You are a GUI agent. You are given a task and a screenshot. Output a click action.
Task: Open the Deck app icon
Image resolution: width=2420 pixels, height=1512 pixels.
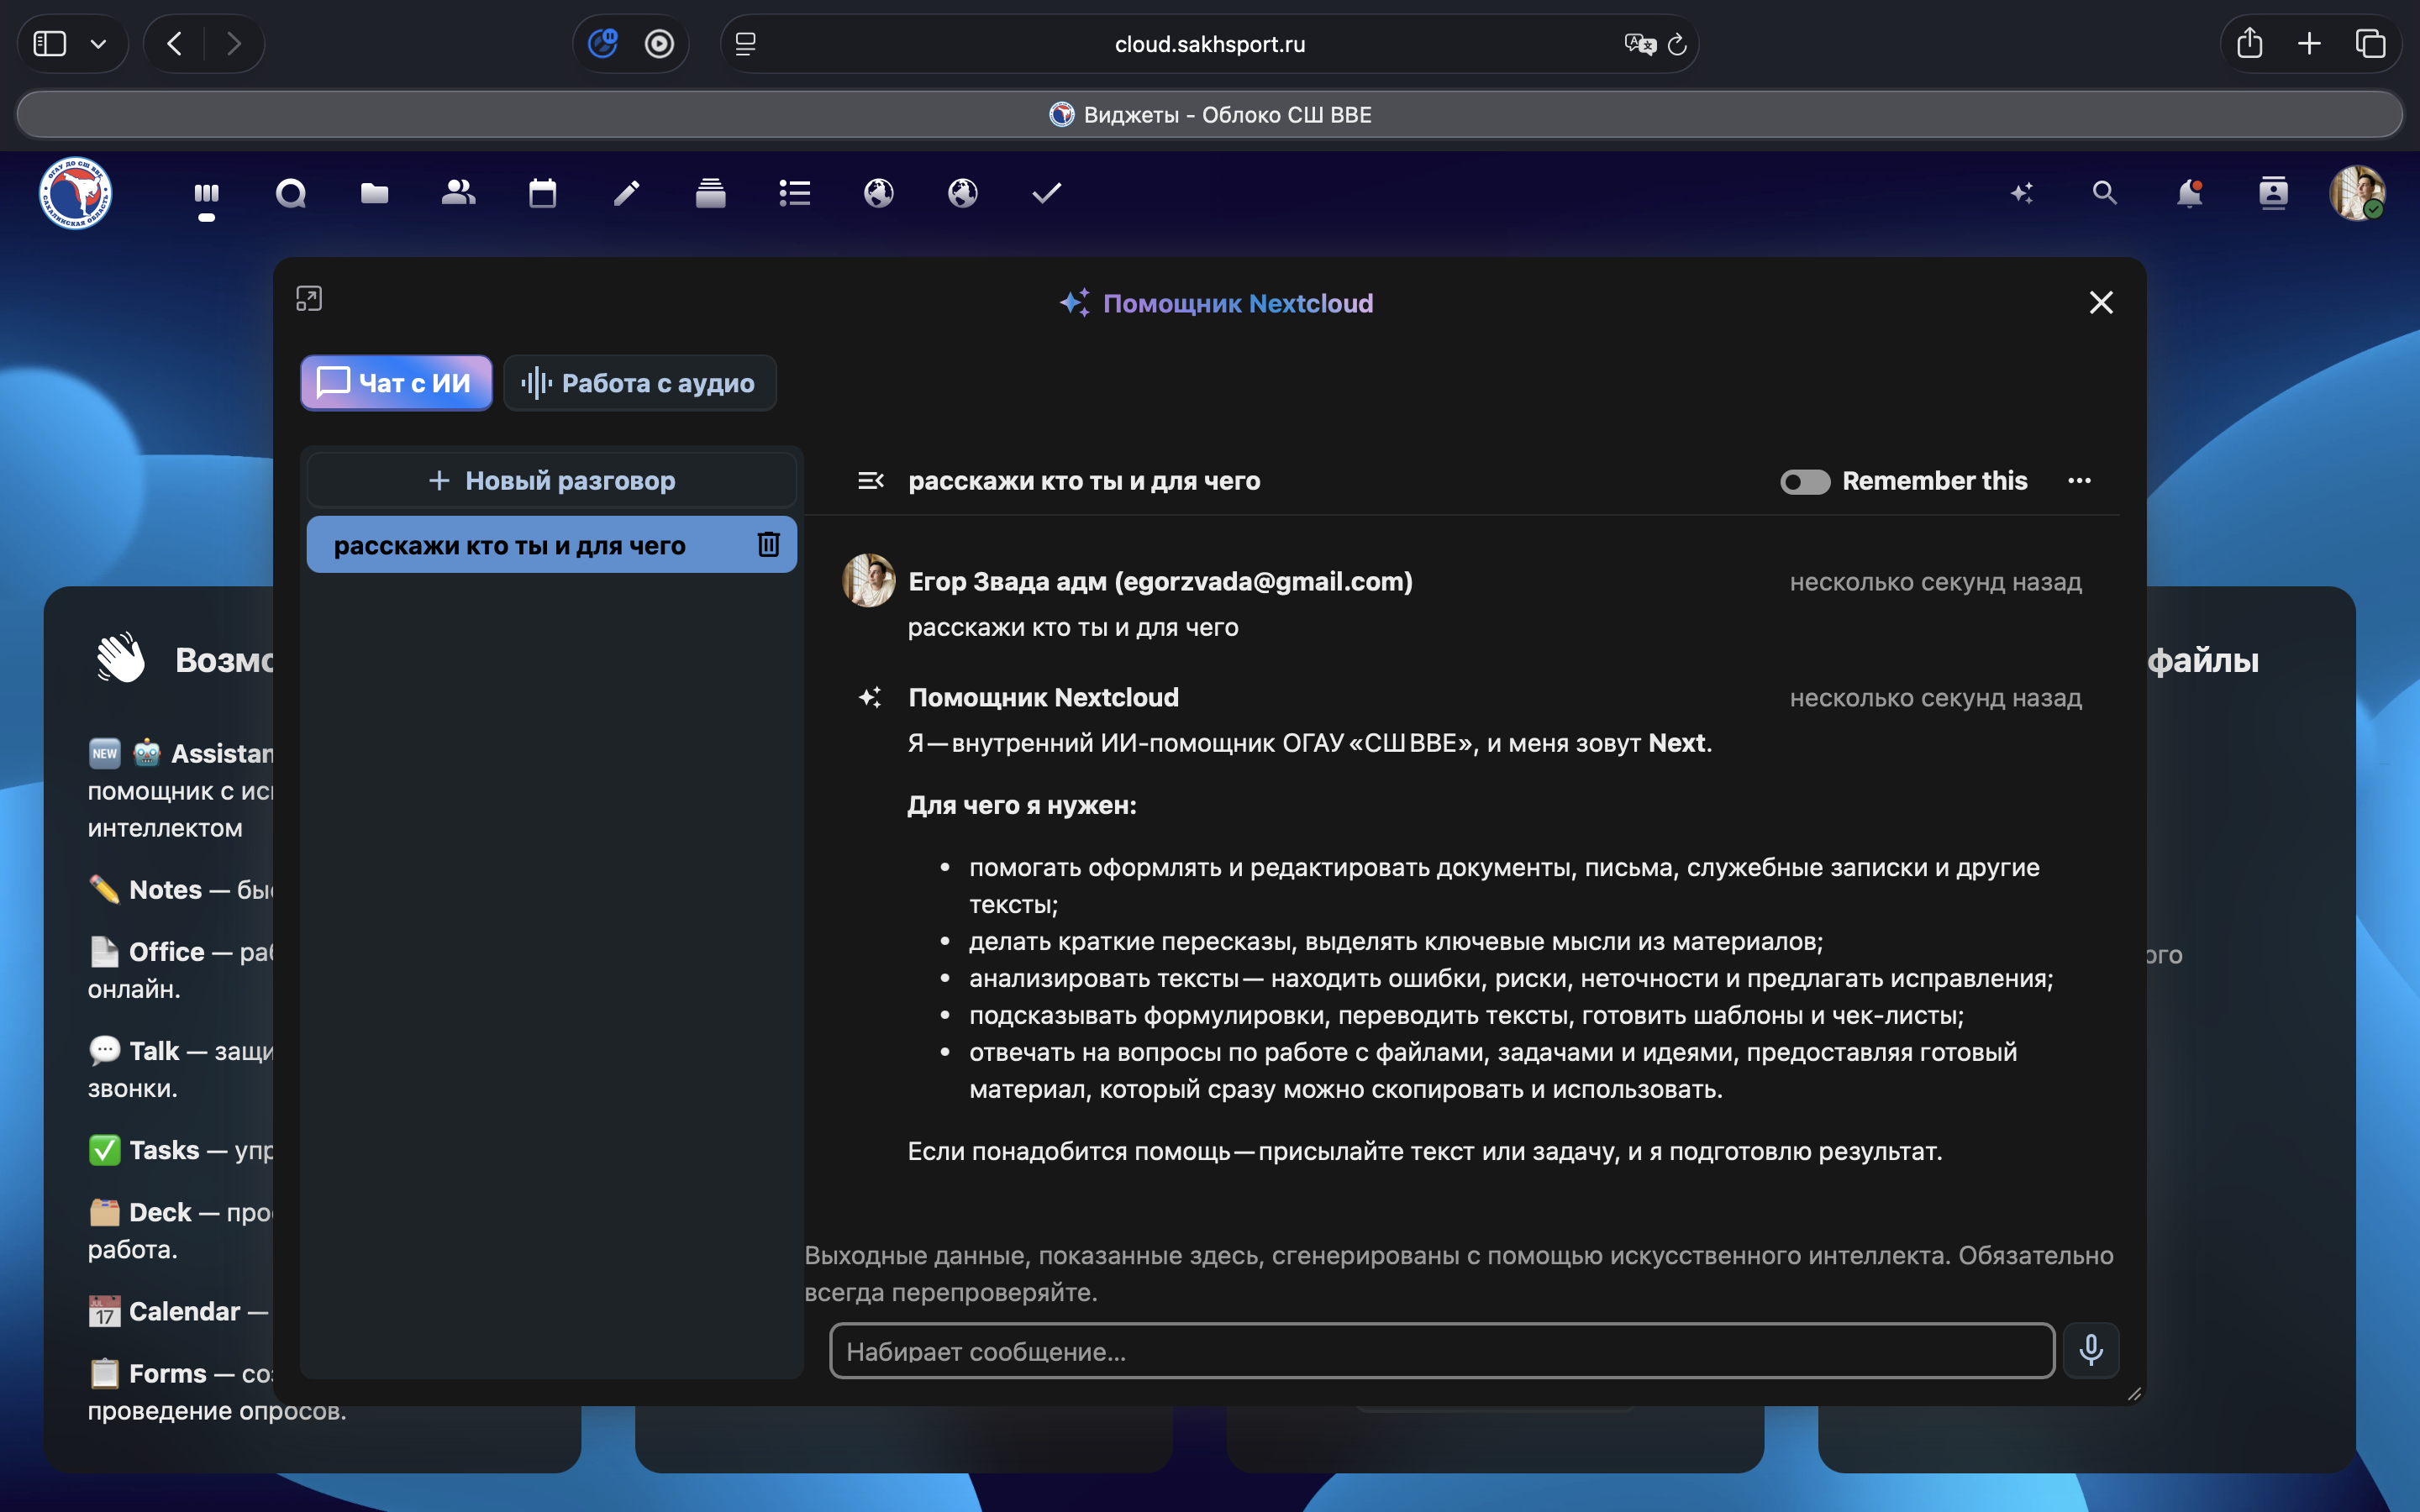[x=711, y=193]
